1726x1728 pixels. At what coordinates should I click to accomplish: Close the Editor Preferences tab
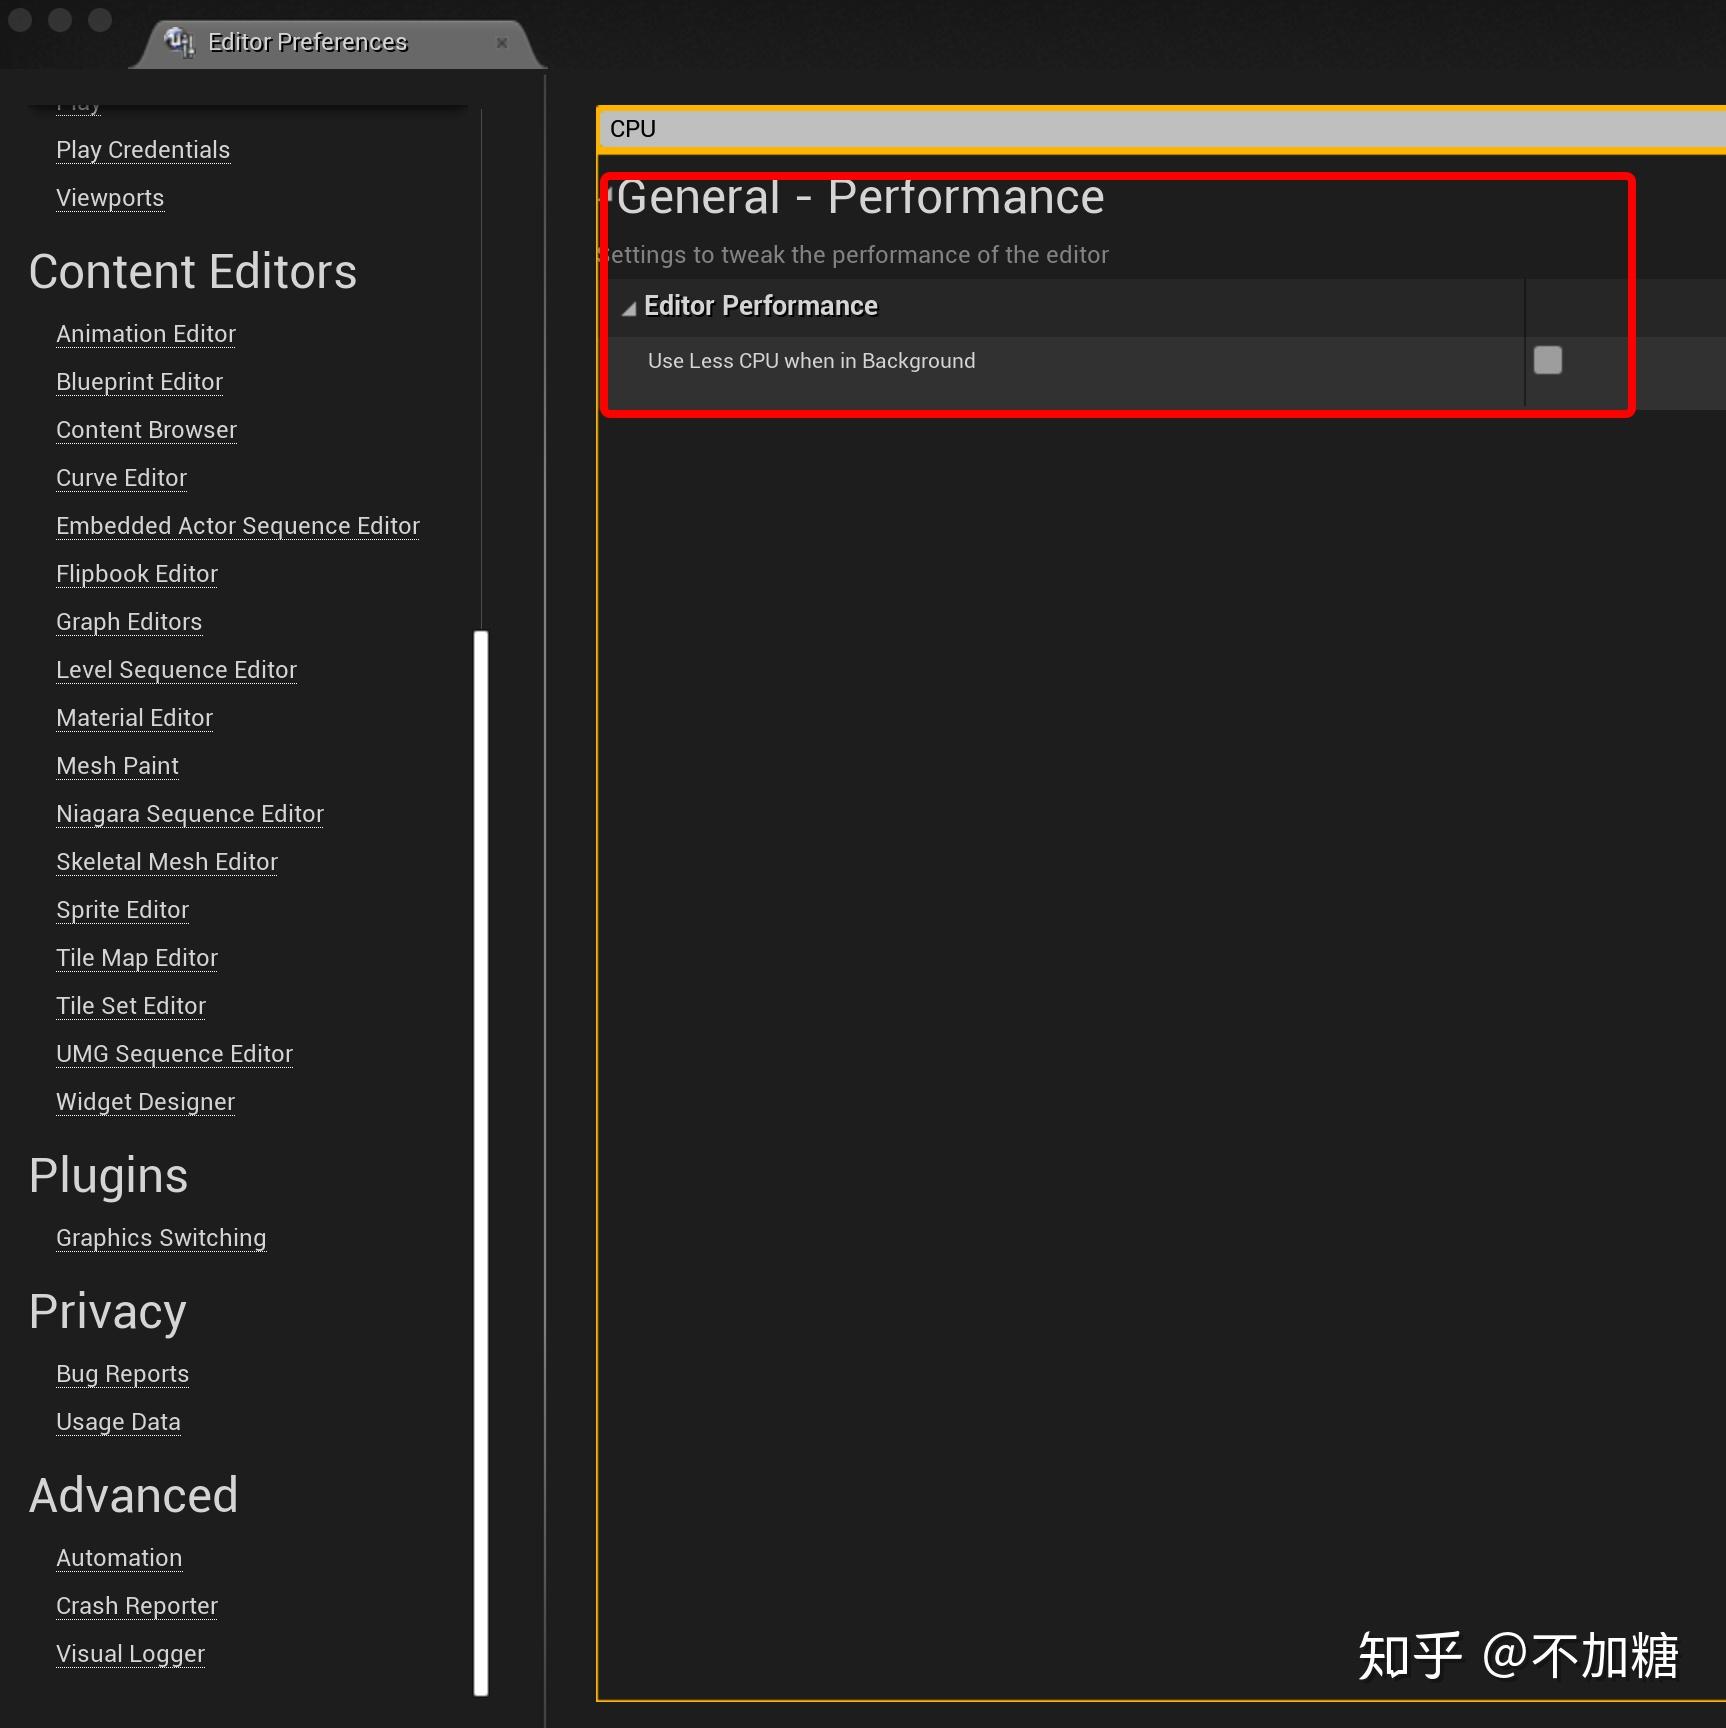[502, 43]
